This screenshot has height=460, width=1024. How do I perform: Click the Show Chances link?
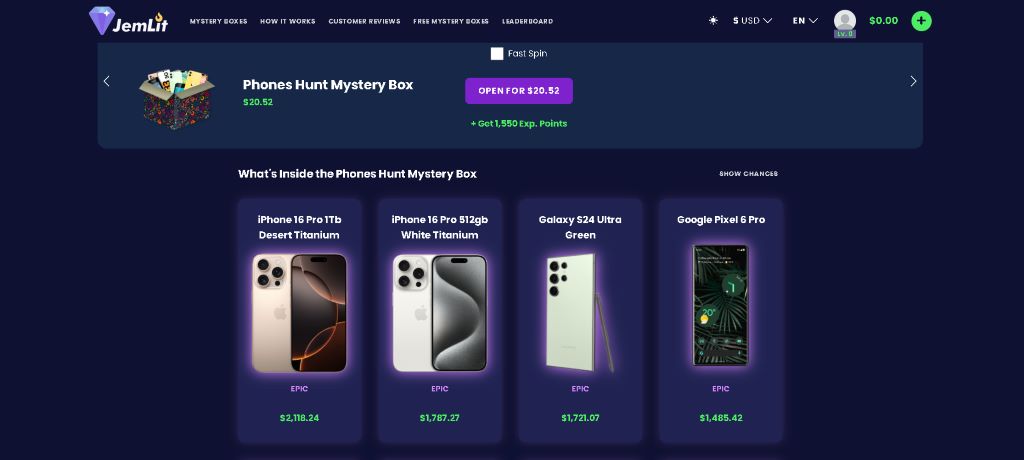click(748, 174)
